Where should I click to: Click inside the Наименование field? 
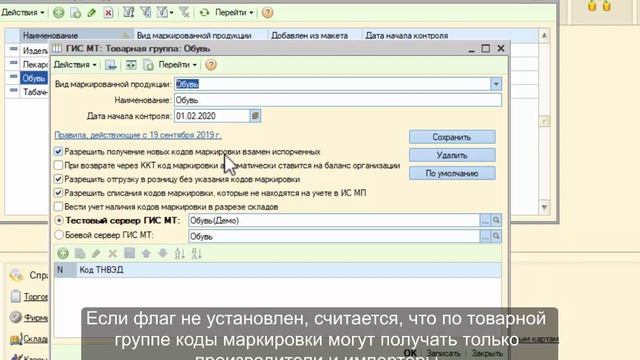(338, 100)
